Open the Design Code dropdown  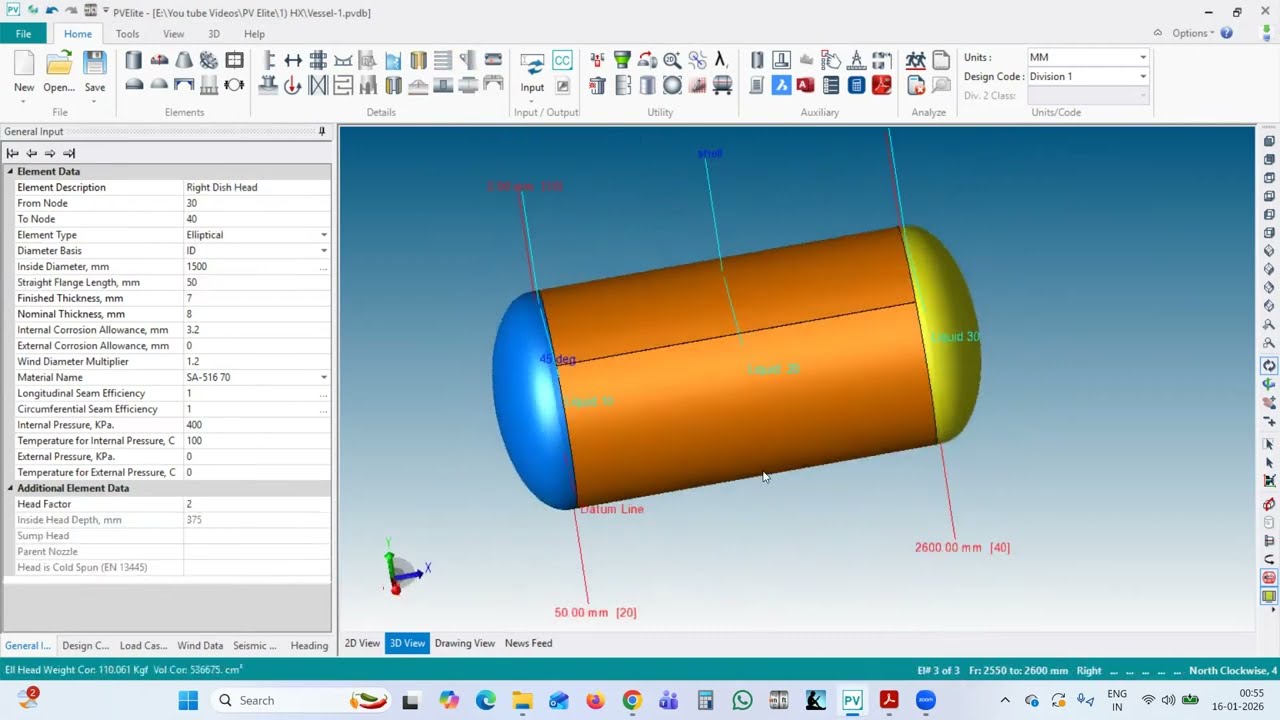coord(1143,76)
